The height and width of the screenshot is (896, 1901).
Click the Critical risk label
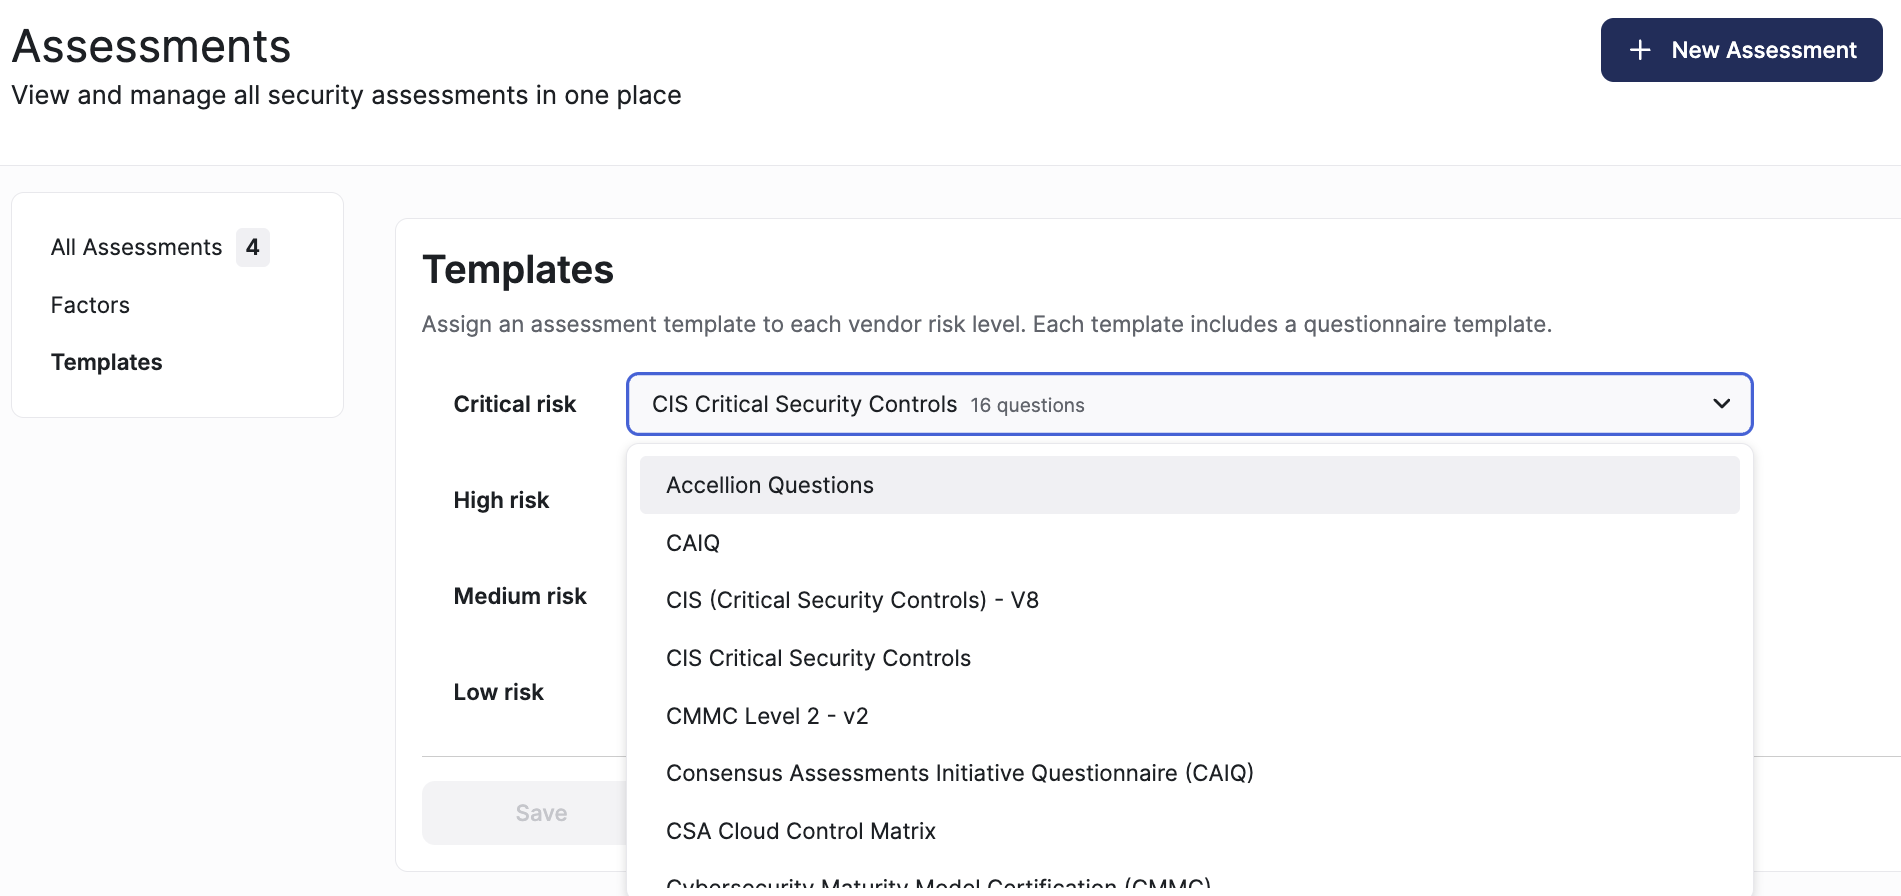(514, 404)
